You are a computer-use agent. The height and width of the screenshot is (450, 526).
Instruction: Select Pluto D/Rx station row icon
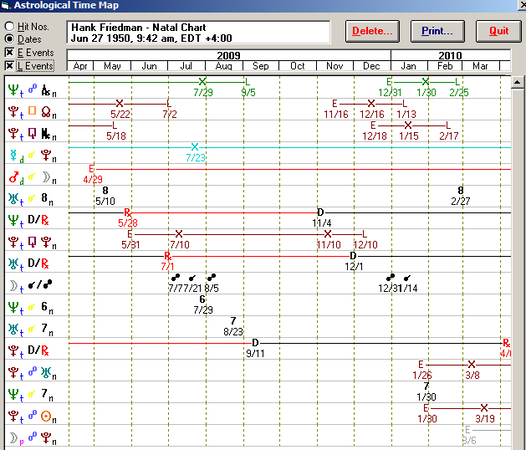coord(29,351)
